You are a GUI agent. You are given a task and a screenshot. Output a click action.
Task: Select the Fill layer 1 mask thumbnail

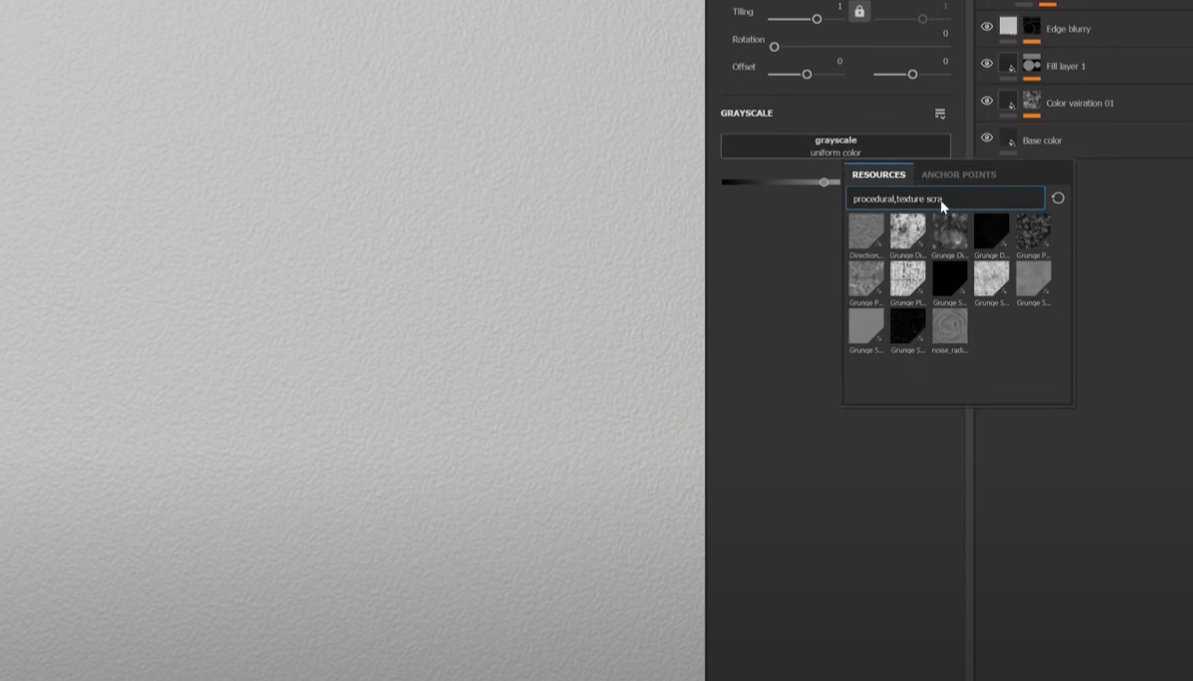click(x=1032, y=64)
